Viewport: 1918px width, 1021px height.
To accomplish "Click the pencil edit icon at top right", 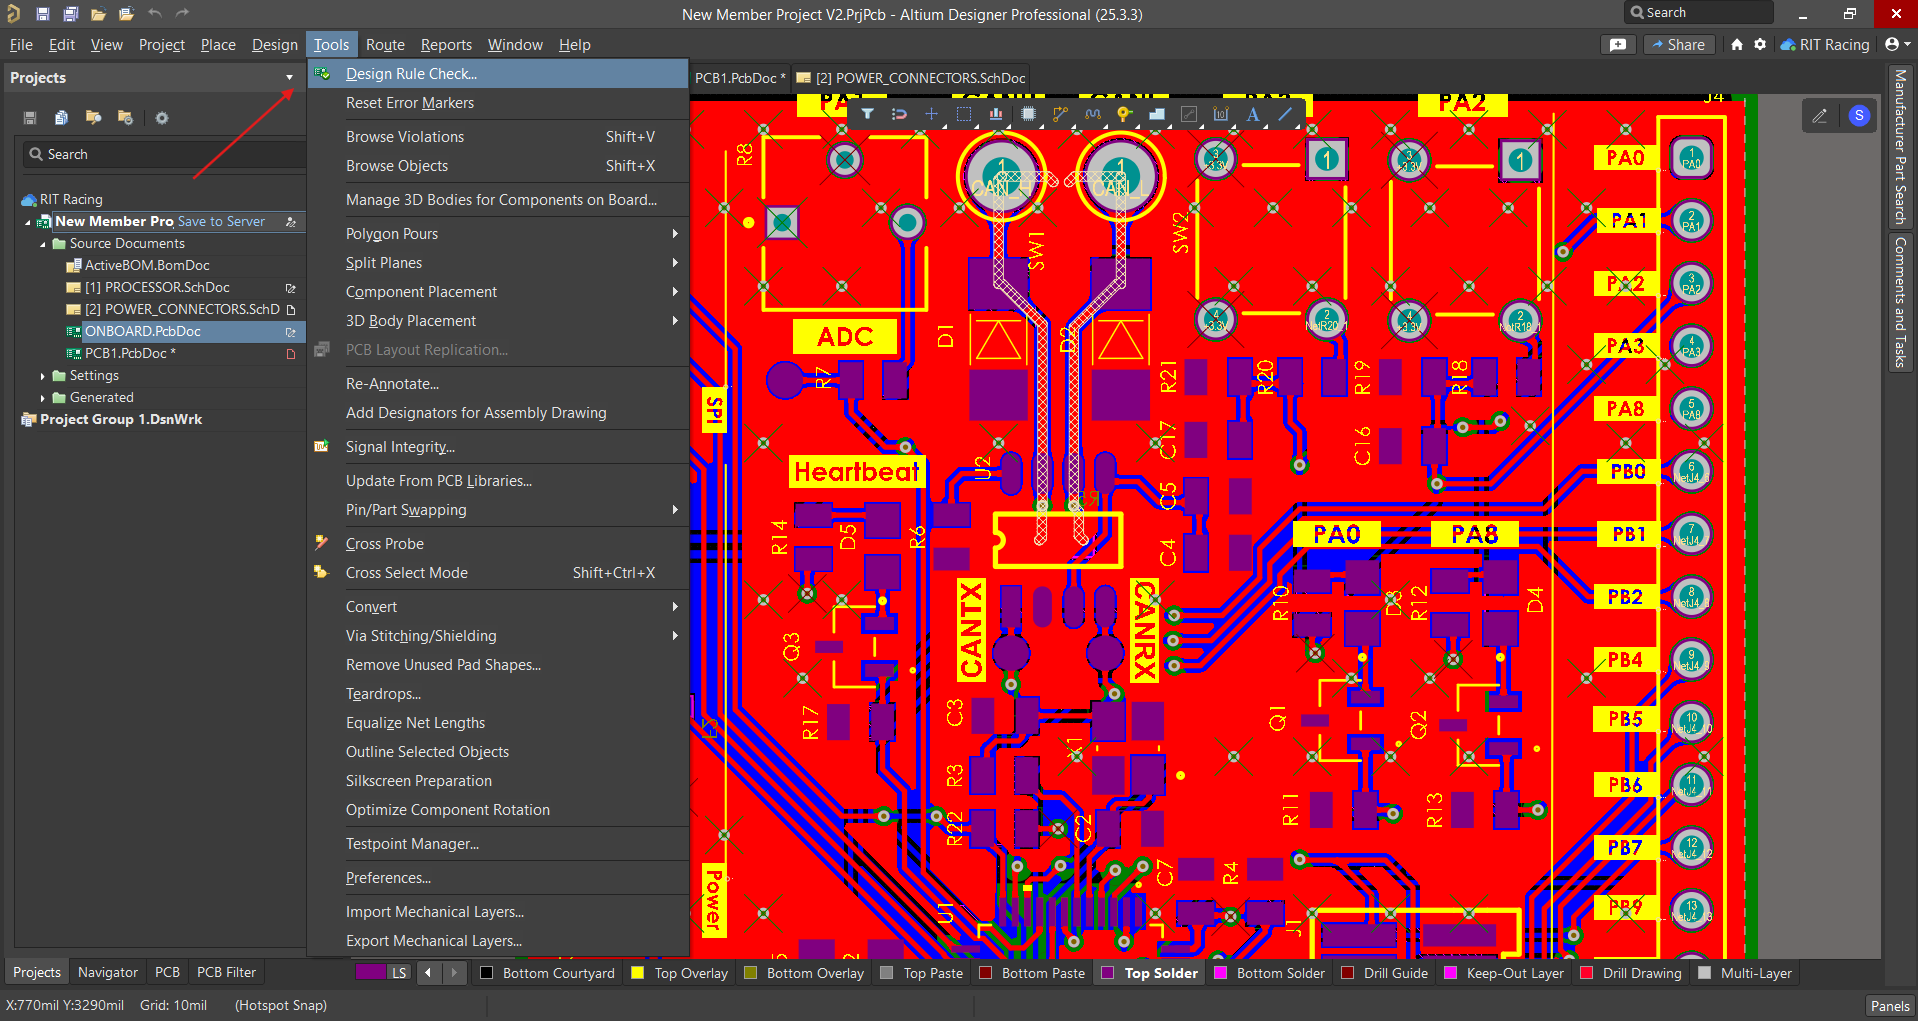I will (1819, 116).
